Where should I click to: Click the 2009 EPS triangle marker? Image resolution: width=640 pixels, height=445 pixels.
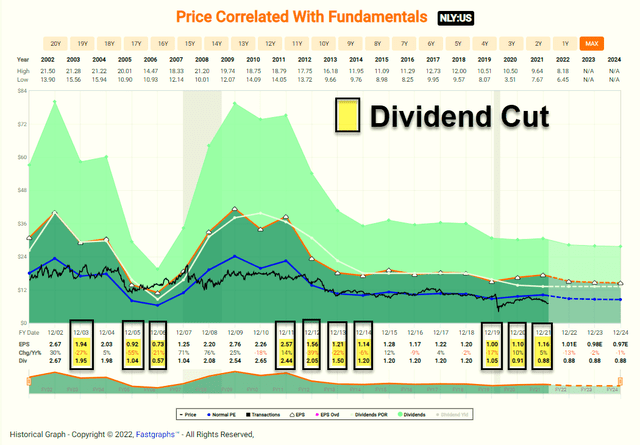(235, 209)
